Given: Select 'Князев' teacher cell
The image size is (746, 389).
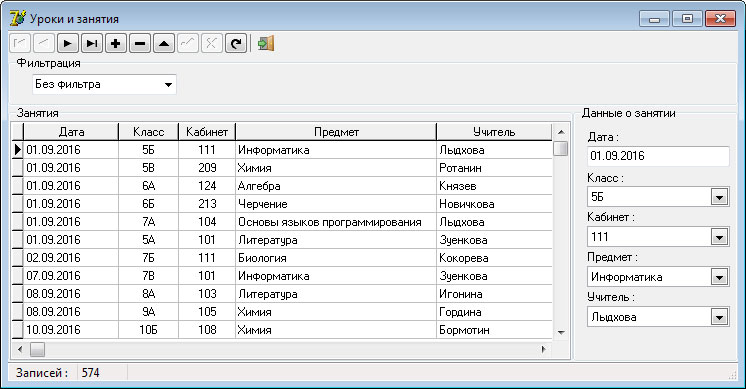Looking at the screenshot, I should (x=494, y=186).
